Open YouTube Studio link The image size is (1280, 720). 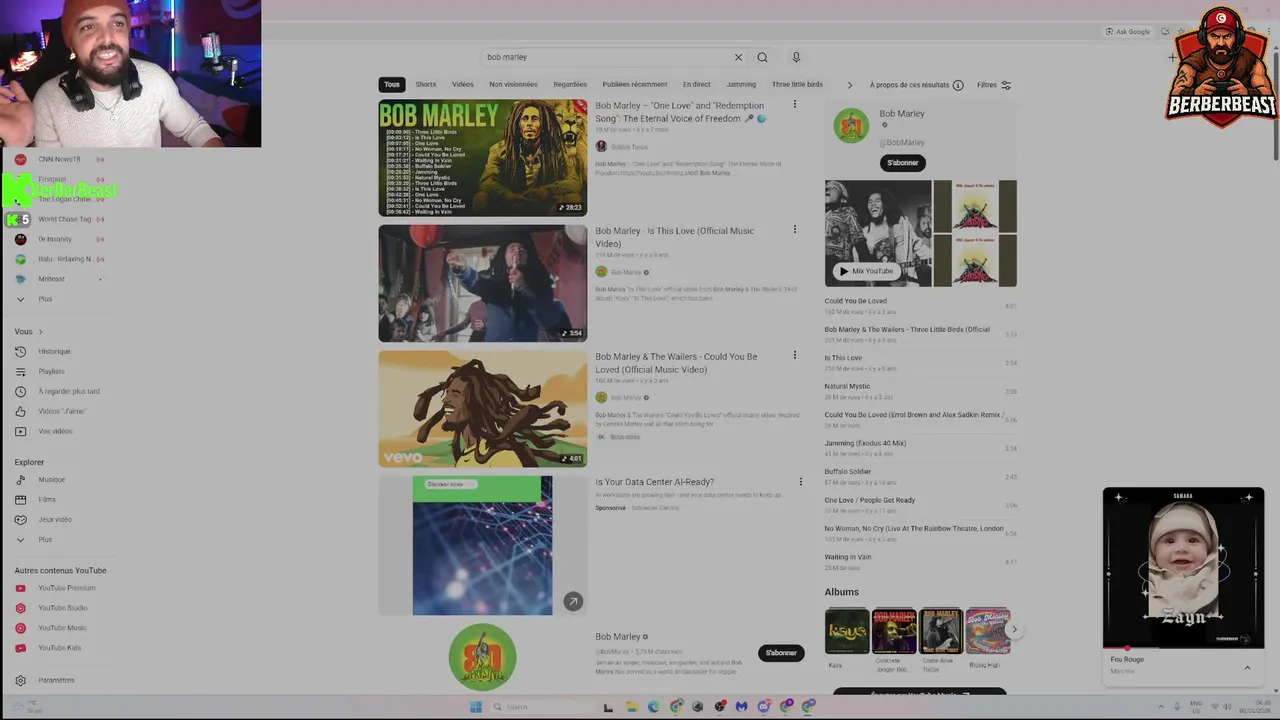[65, 608]
